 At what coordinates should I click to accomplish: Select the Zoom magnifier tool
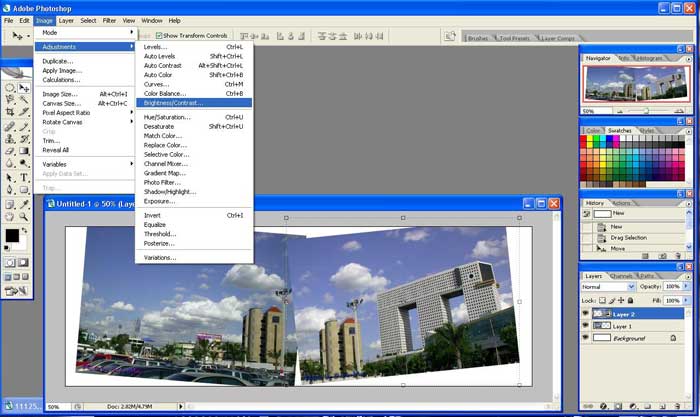(24, 216)
